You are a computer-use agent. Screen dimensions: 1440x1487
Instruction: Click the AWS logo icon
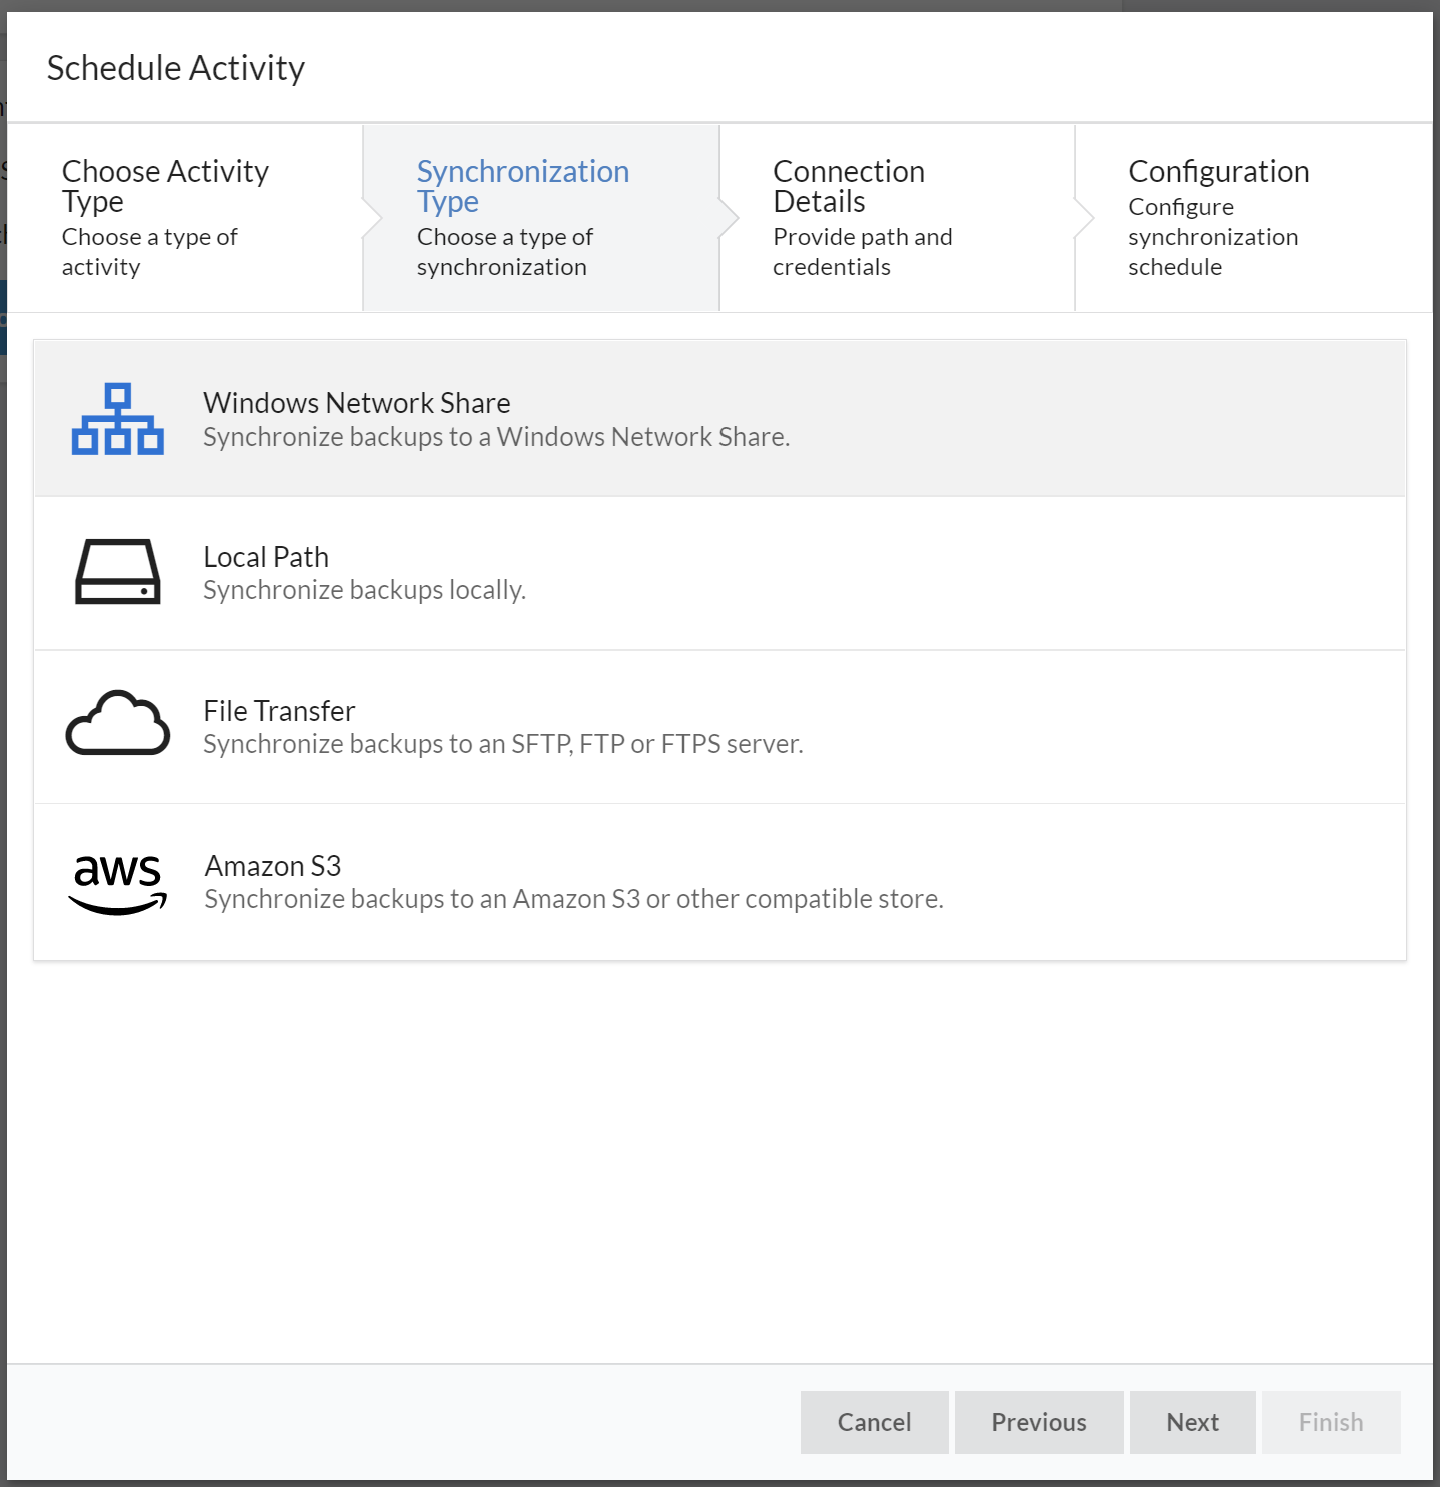(x=118, y=883)
